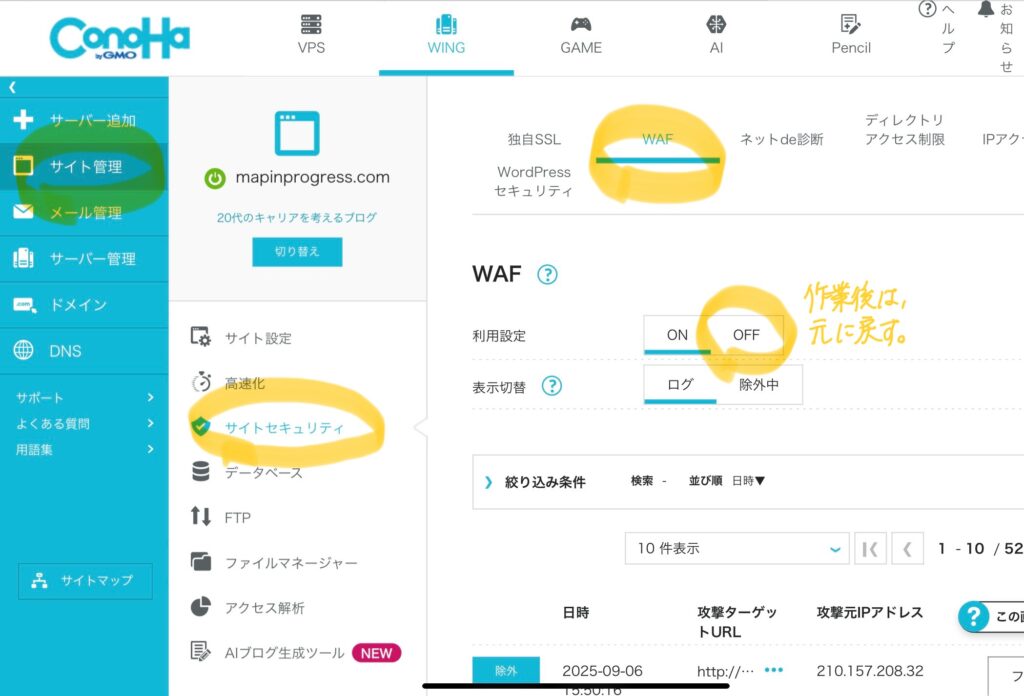This screenshot has height=696, width=1024.
Task: Click the 除外 button for the 2025-09-06 entry
Action: pos(506,670)
